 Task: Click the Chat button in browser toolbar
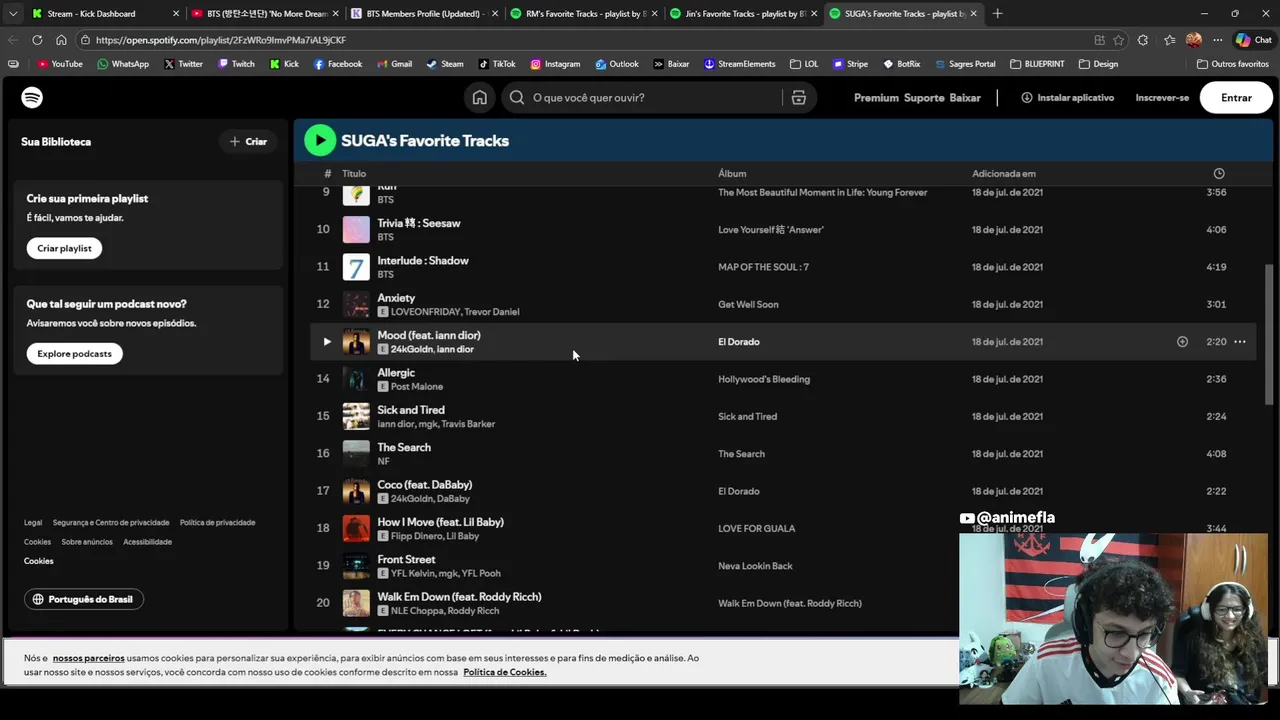pyautogui.click(x=1254, y=40)
